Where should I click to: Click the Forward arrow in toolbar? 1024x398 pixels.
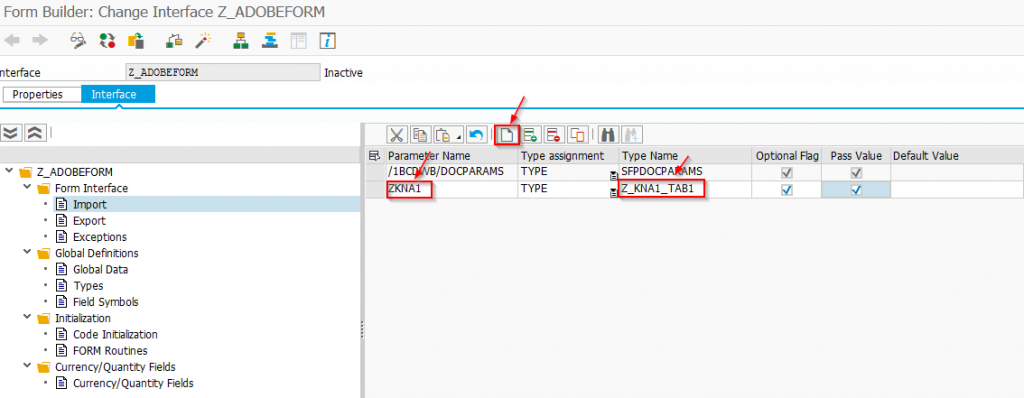point(40,41)
